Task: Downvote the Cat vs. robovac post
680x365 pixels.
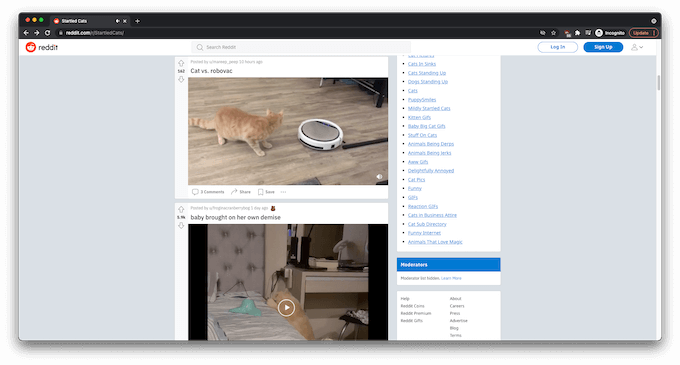Action: tap(181, 79)
